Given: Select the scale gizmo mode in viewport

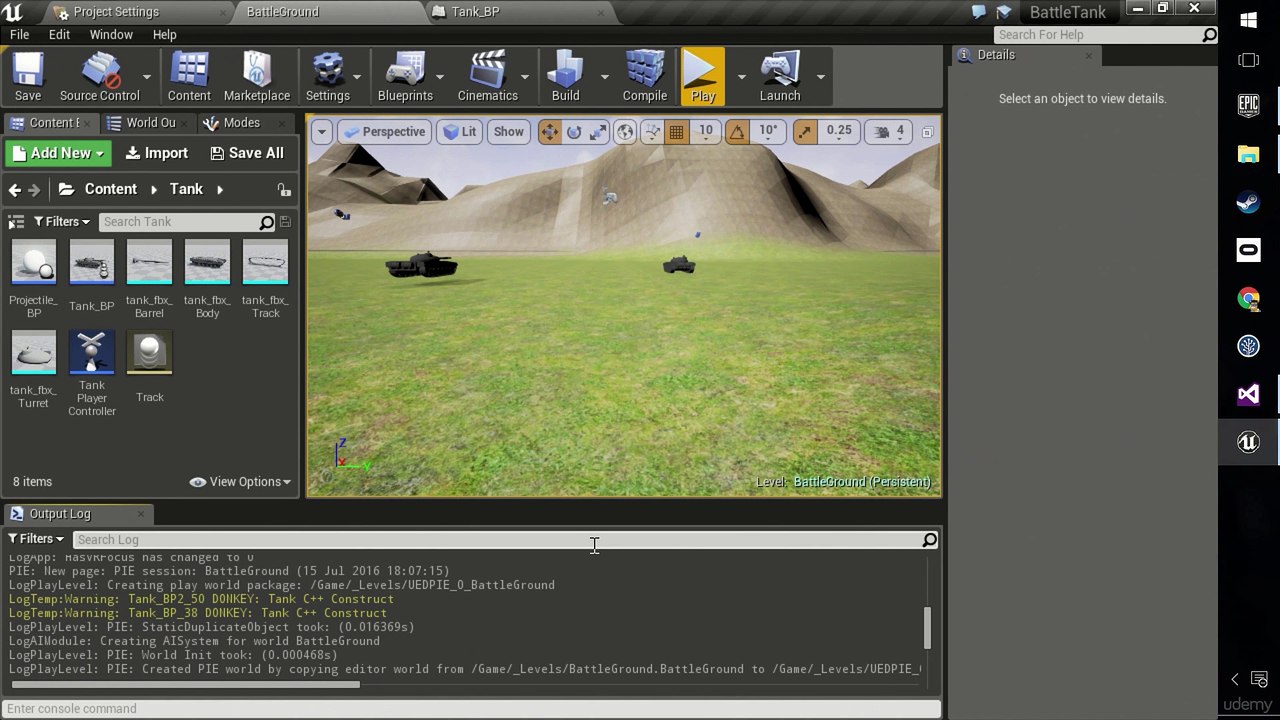Looking at the screenshot, I should coord(598,132).
